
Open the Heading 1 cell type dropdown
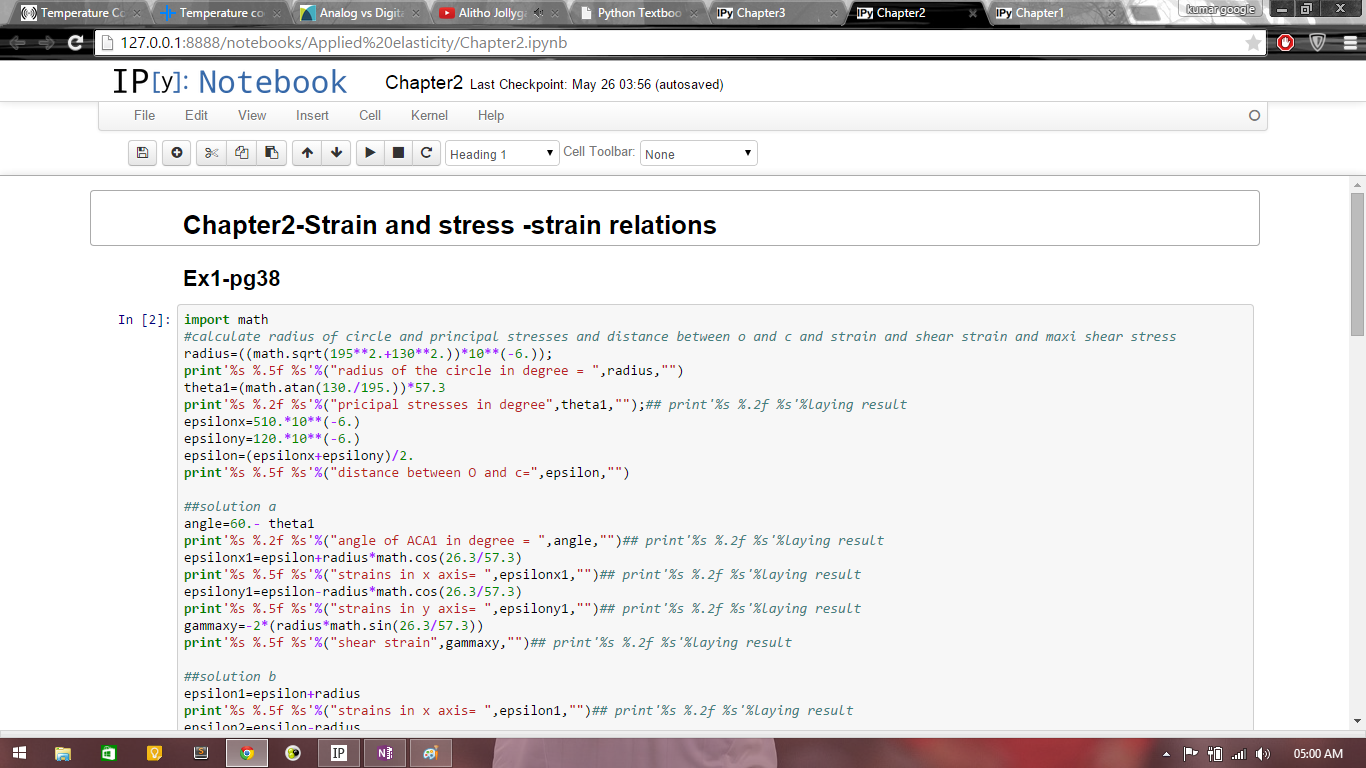click(502, 154)
